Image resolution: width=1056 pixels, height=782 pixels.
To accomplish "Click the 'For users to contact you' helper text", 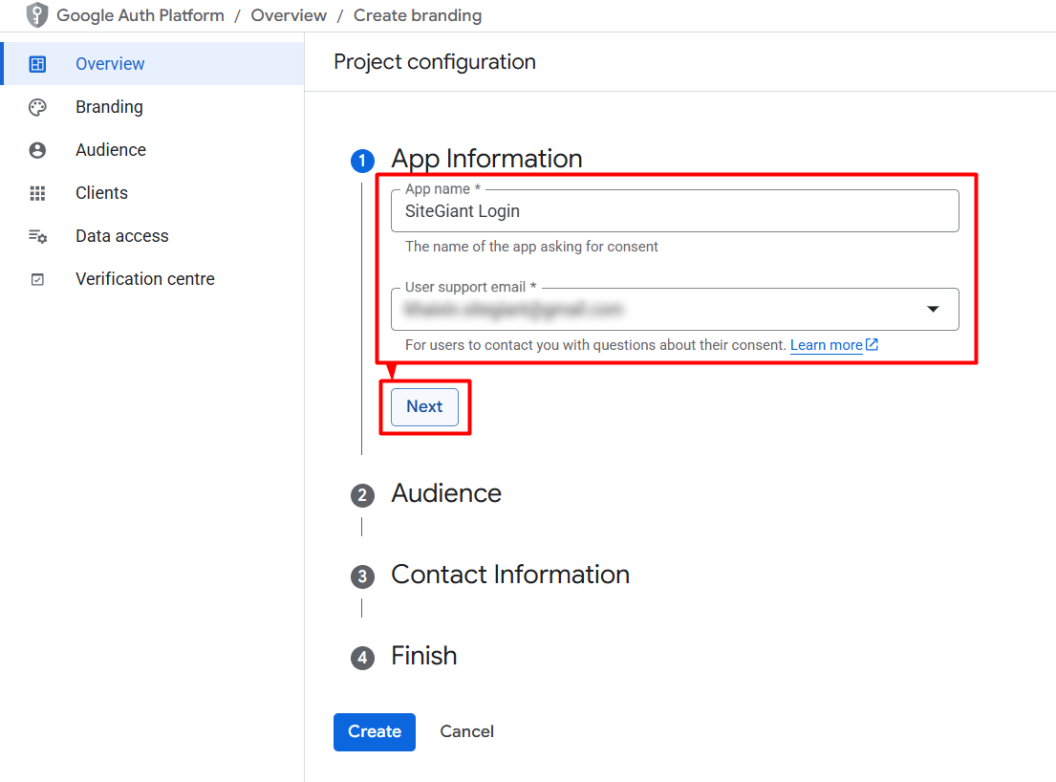I will coord(595,345).
